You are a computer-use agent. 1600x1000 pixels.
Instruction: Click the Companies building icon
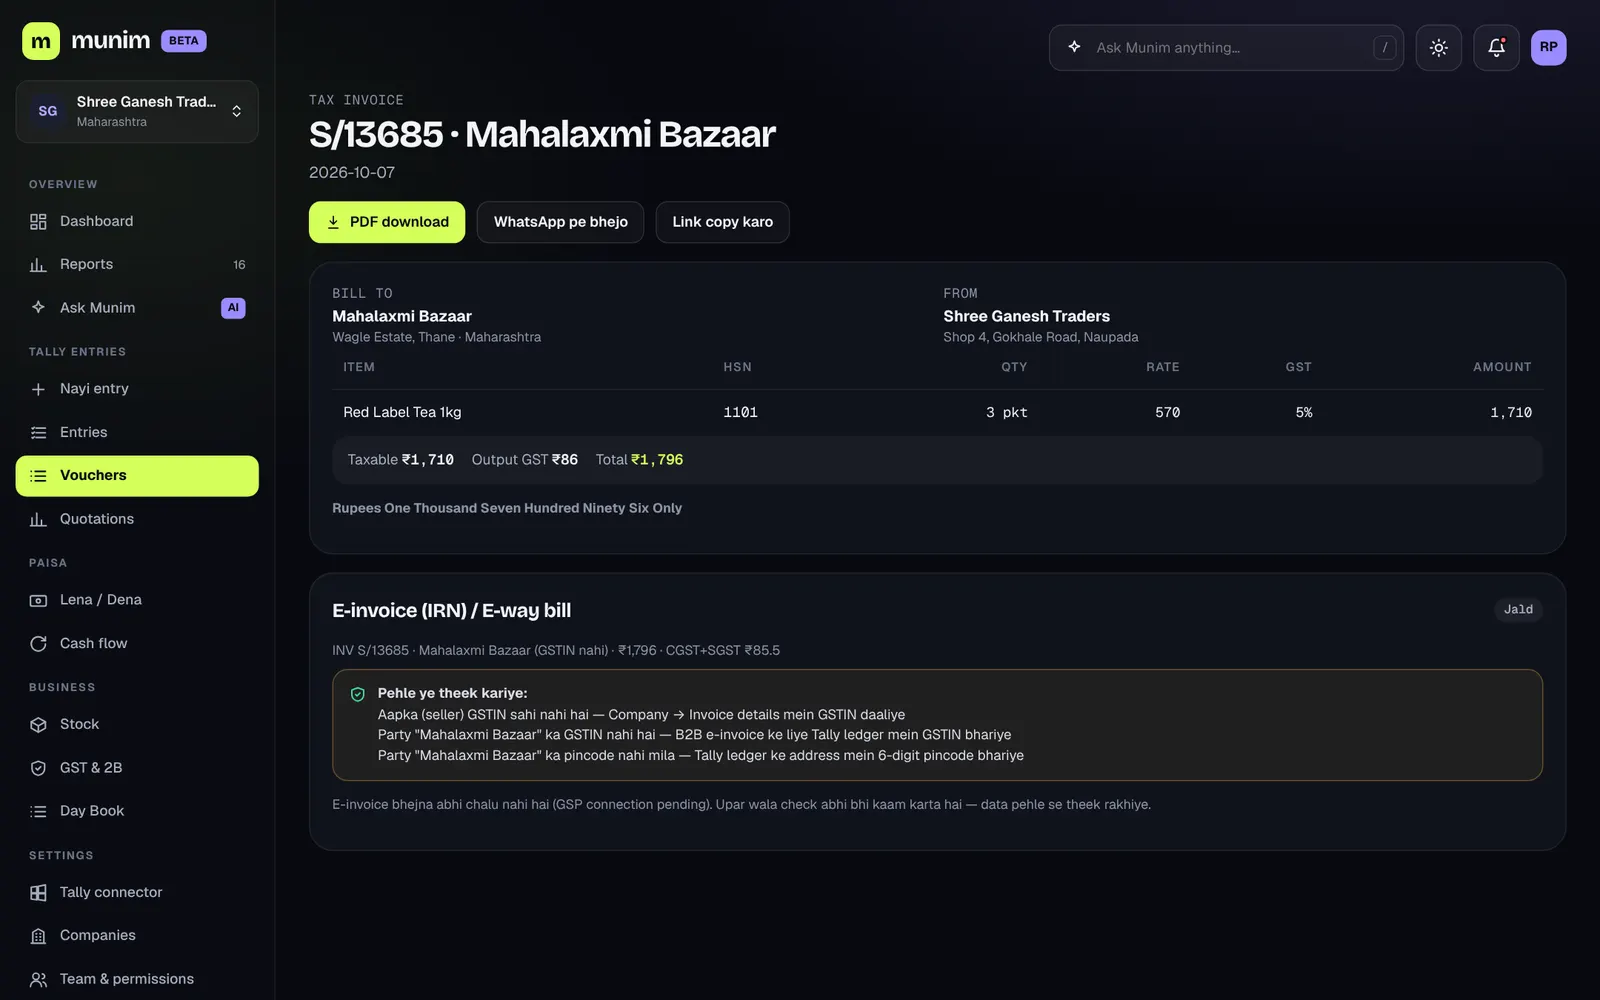(38, 936)
